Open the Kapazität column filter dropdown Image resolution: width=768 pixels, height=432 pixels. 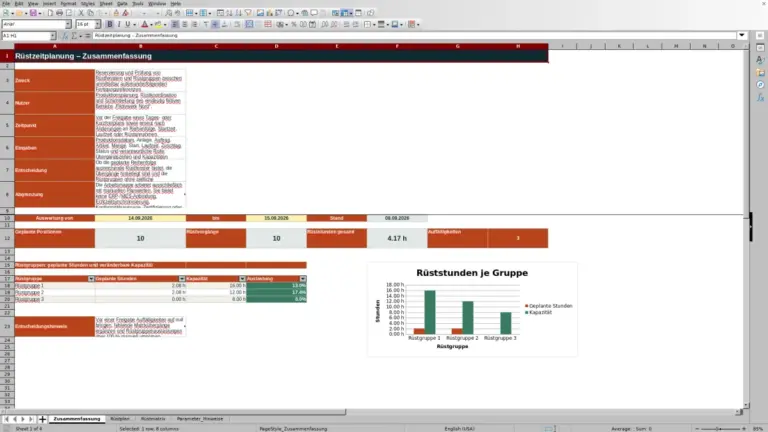click(x=242, y=279)
